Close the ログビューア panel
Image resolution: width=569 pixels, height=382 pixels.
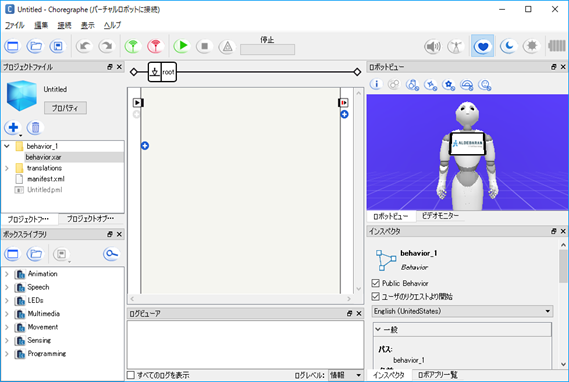pyautogui.click(x=359, y=313)
